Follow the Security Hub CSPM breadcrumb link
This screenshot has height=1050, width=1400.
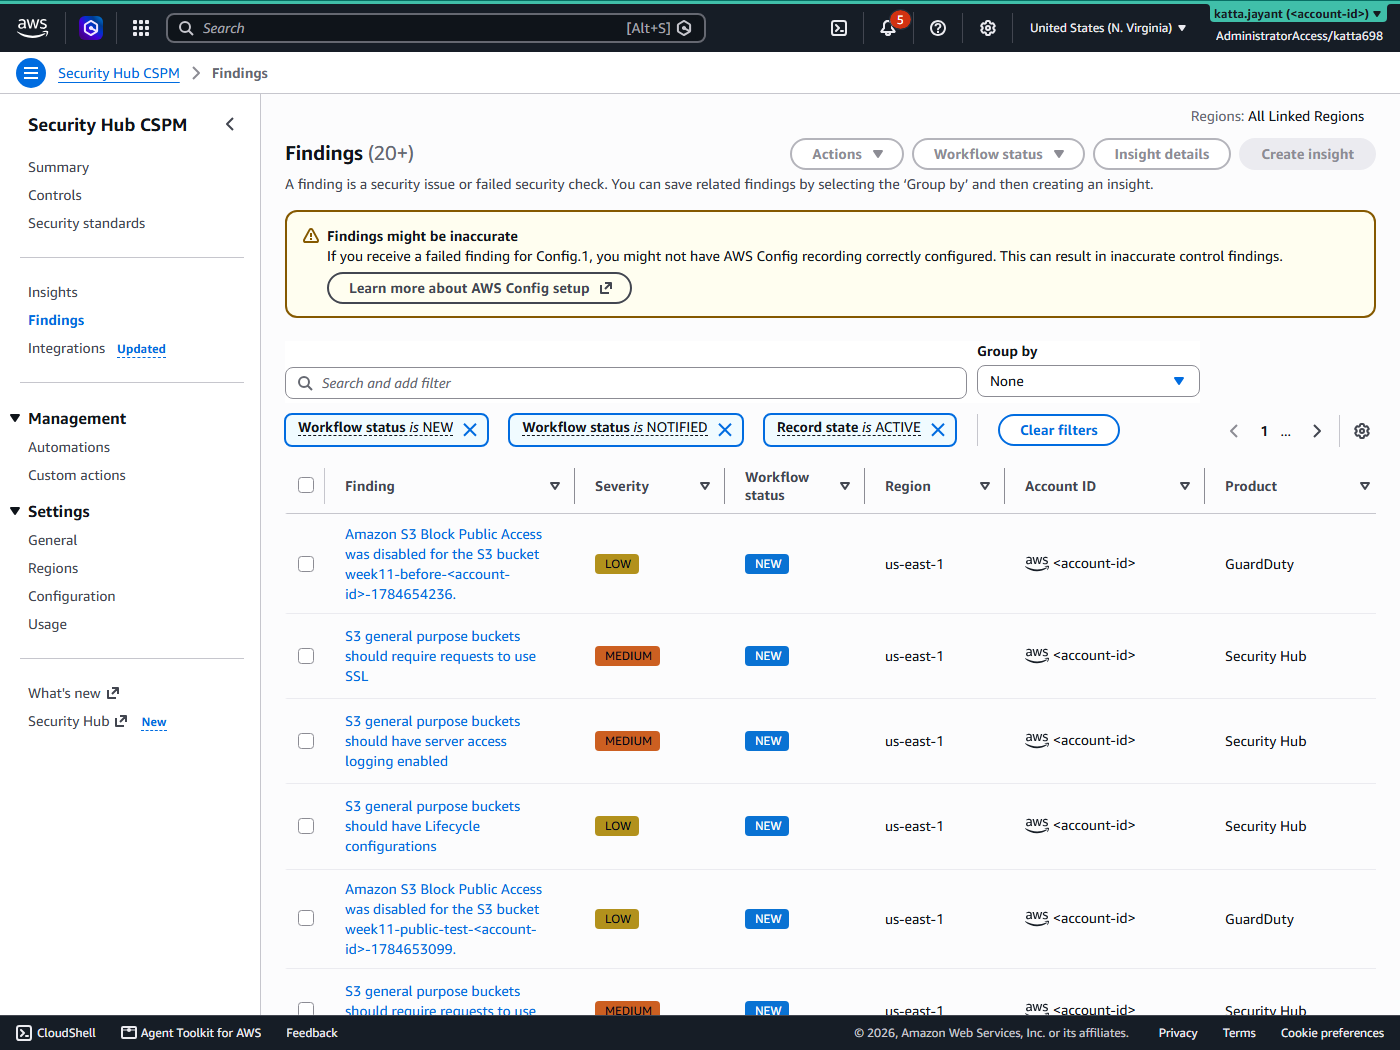tap(119, 73)
